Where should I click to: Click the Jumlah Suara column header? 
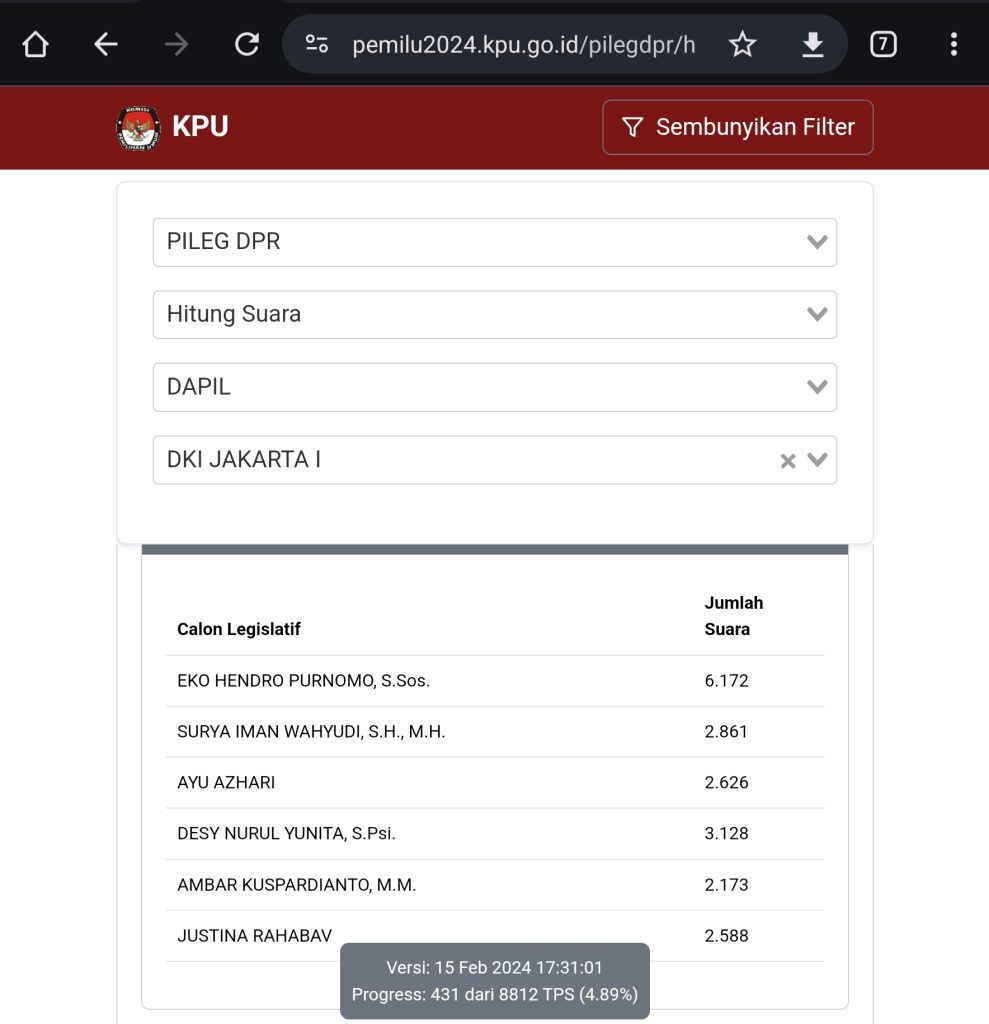(x=733, y=616)
